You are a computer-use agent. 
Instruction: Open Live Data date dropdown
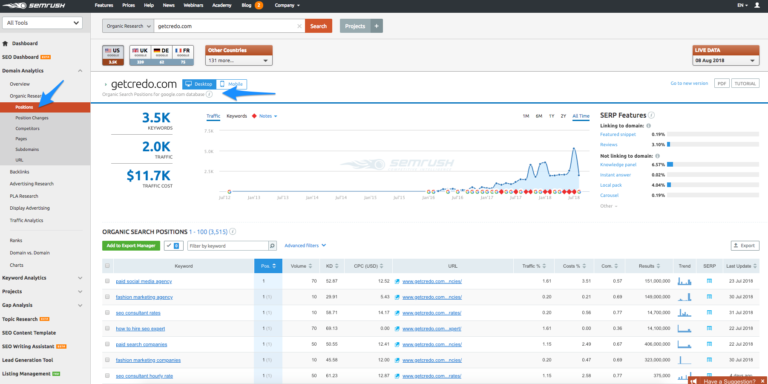click(725, 60)
